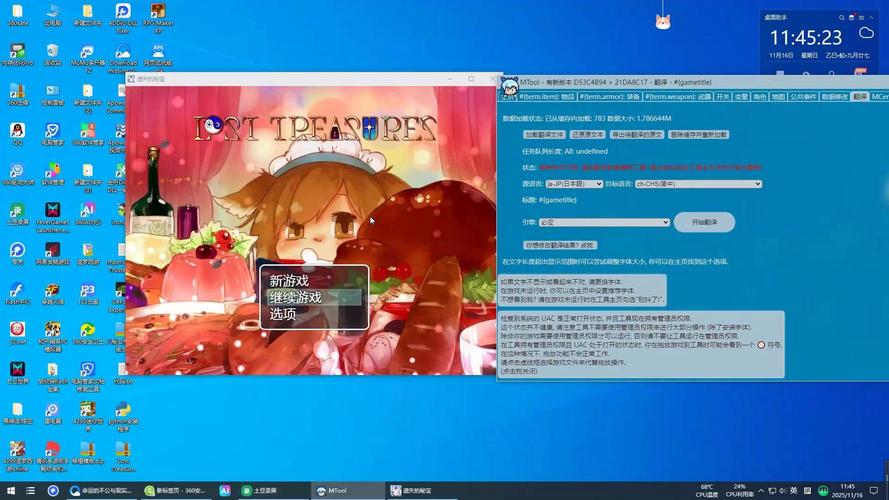Select the 翻译 tab in MTool
The width and height of the screenshot is (889, 500).
point(860,97)
